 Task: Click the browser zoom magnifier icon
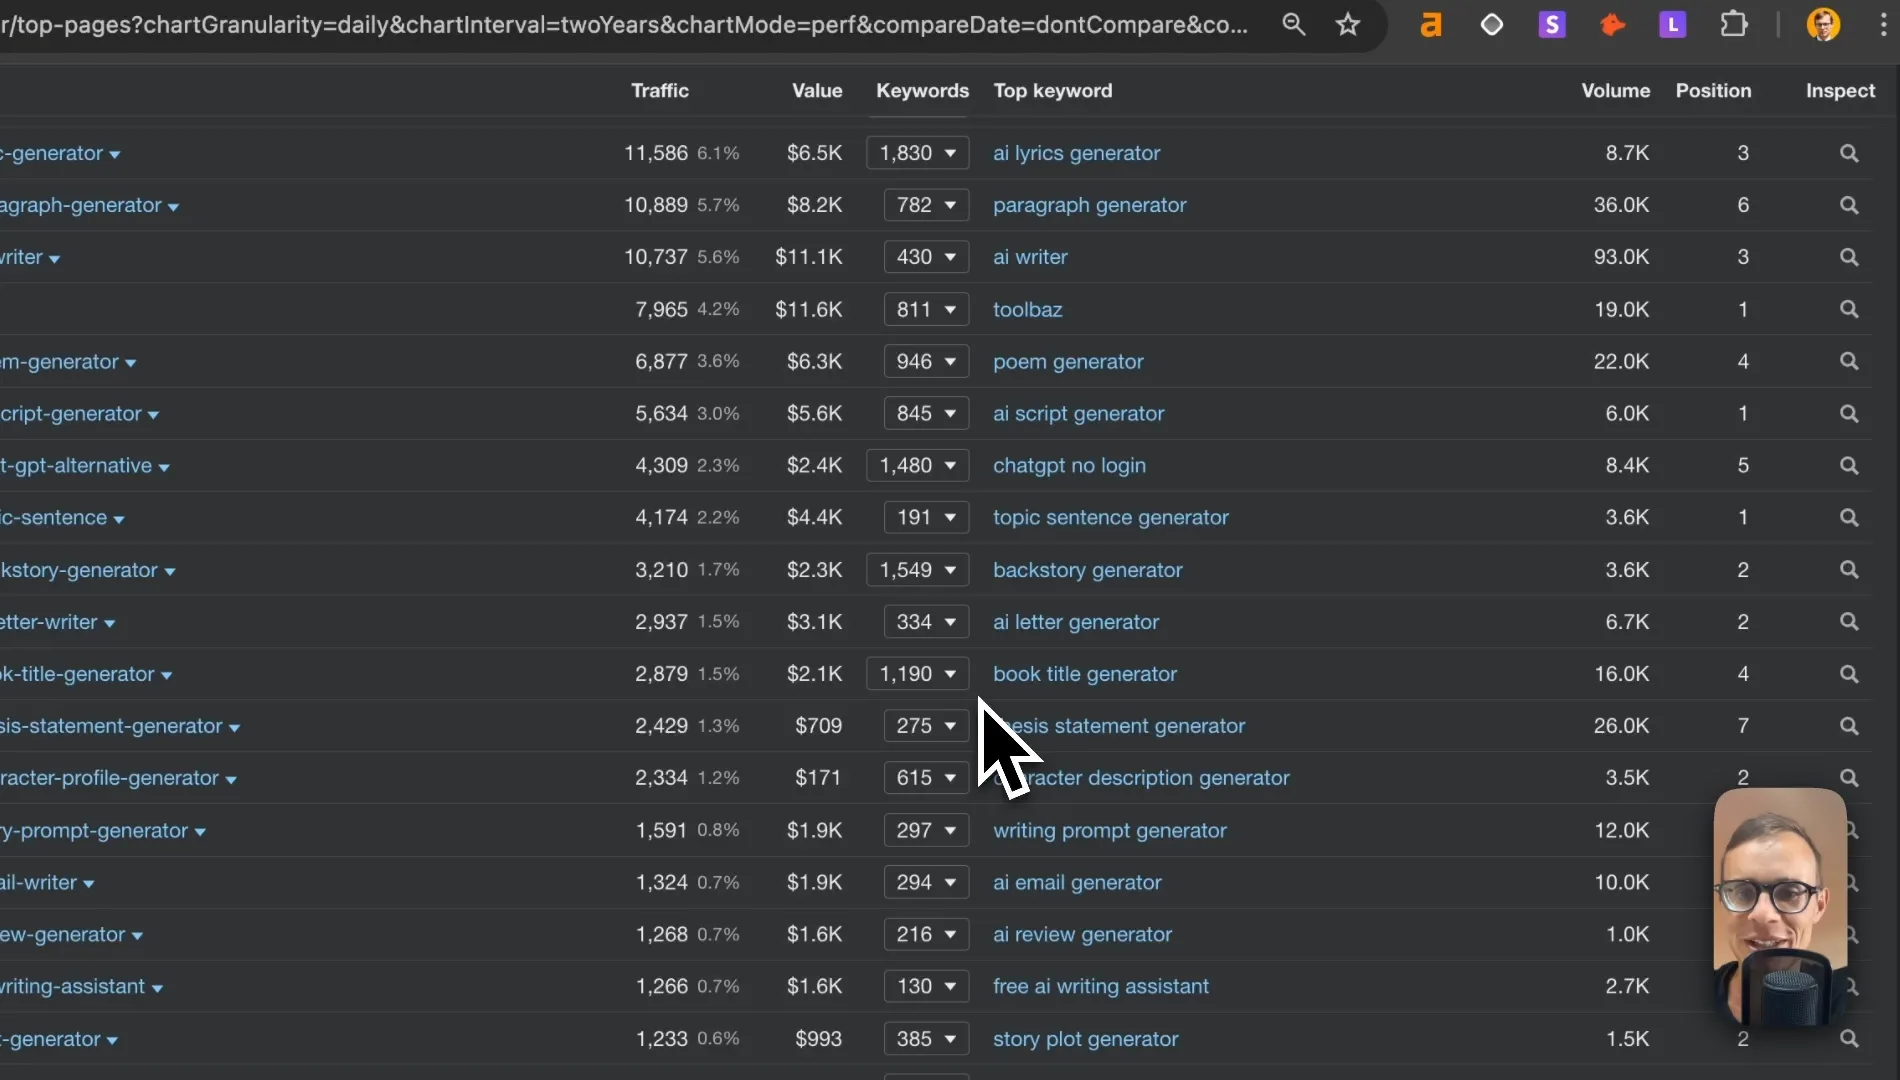1293,25
